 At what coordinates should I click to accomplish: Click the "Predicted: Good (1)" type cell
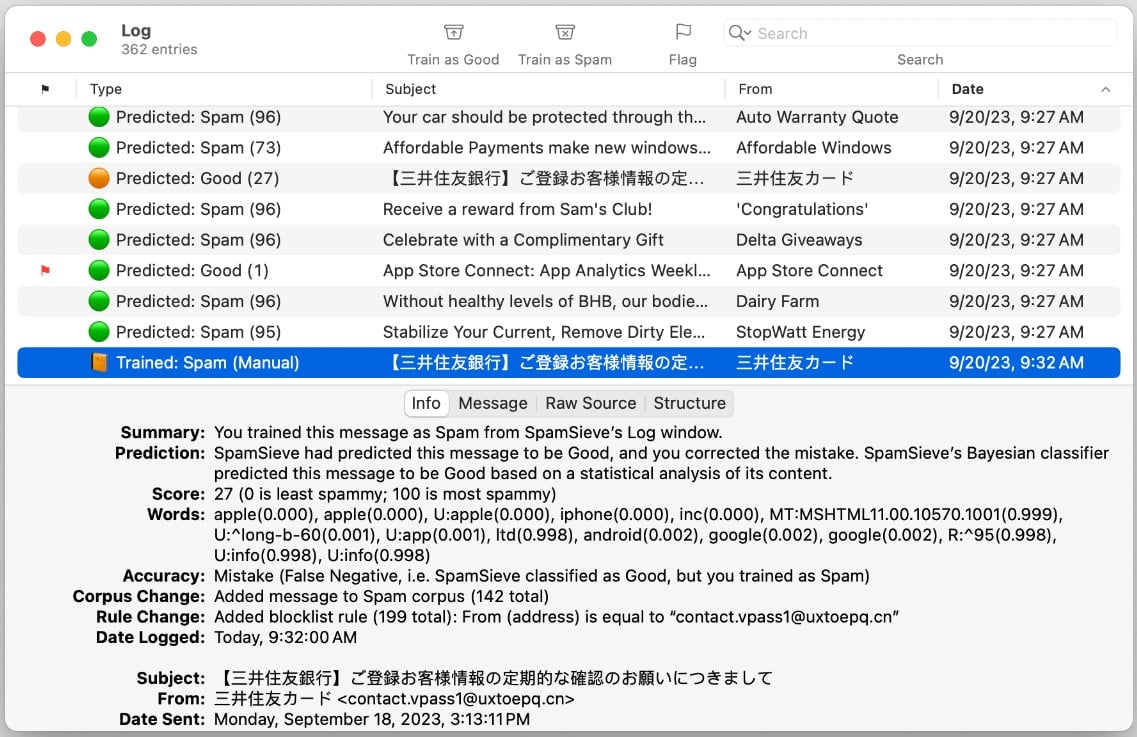(x=192, y=271)
